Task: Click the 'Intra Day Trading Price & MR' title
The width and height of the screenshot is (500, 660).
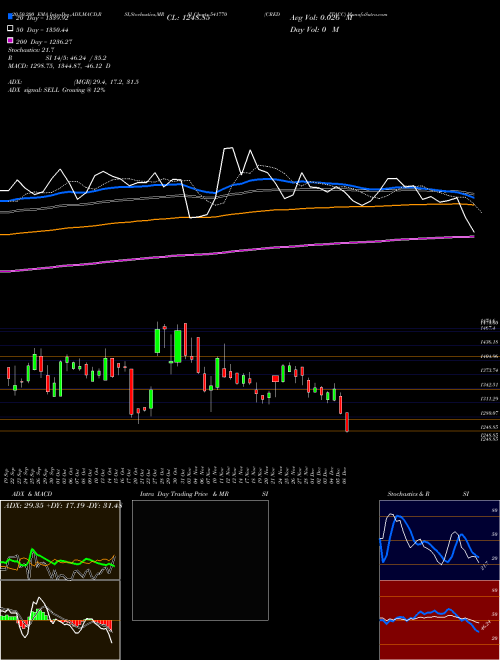Action: point(184,494)
